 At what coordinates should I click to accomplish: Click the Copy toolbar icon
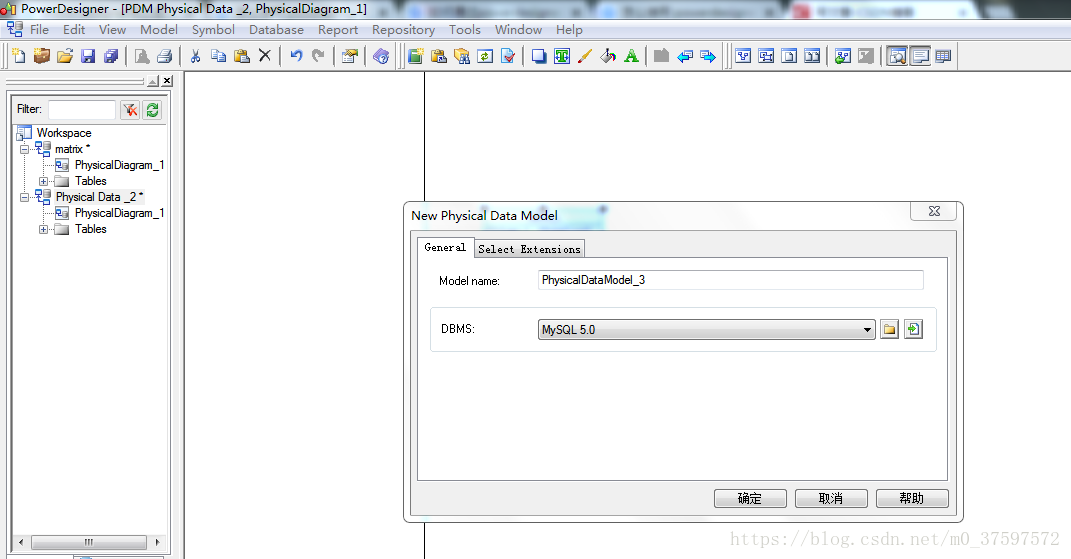click(x=219, y=56)
